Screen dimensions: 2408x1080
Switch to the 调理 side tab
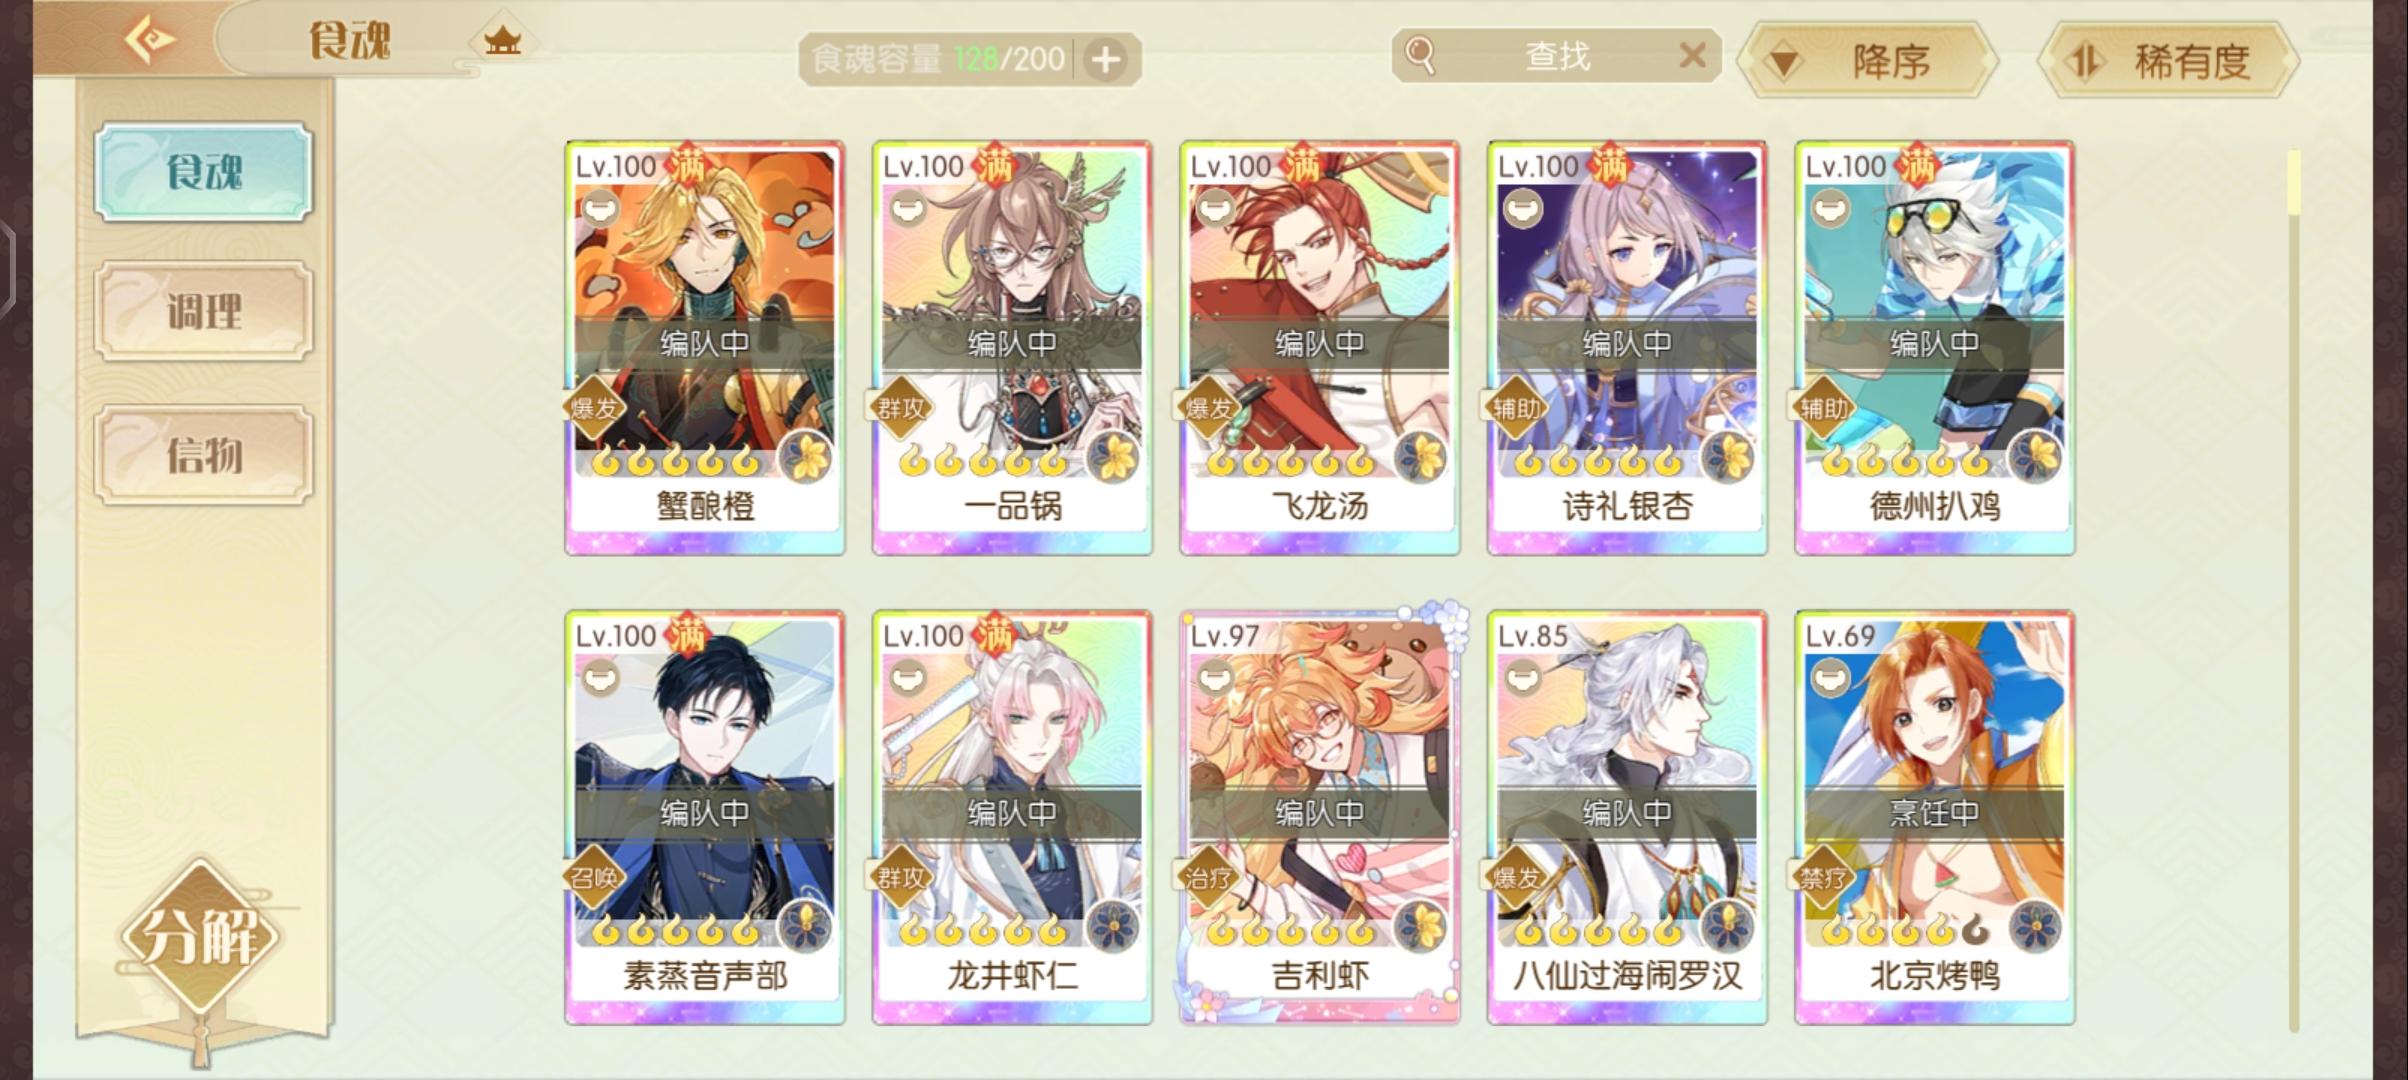204,311
